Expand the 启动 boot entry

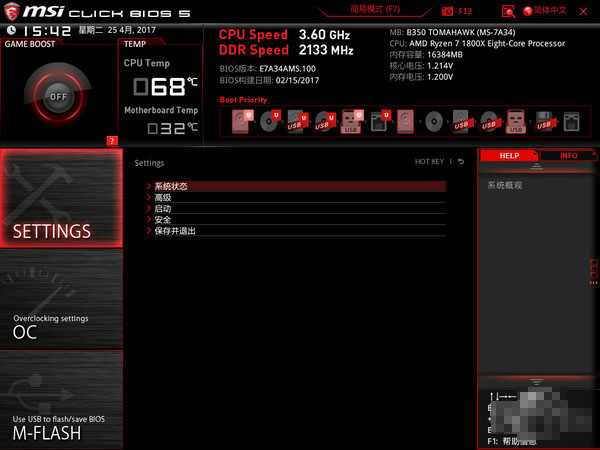296,209
